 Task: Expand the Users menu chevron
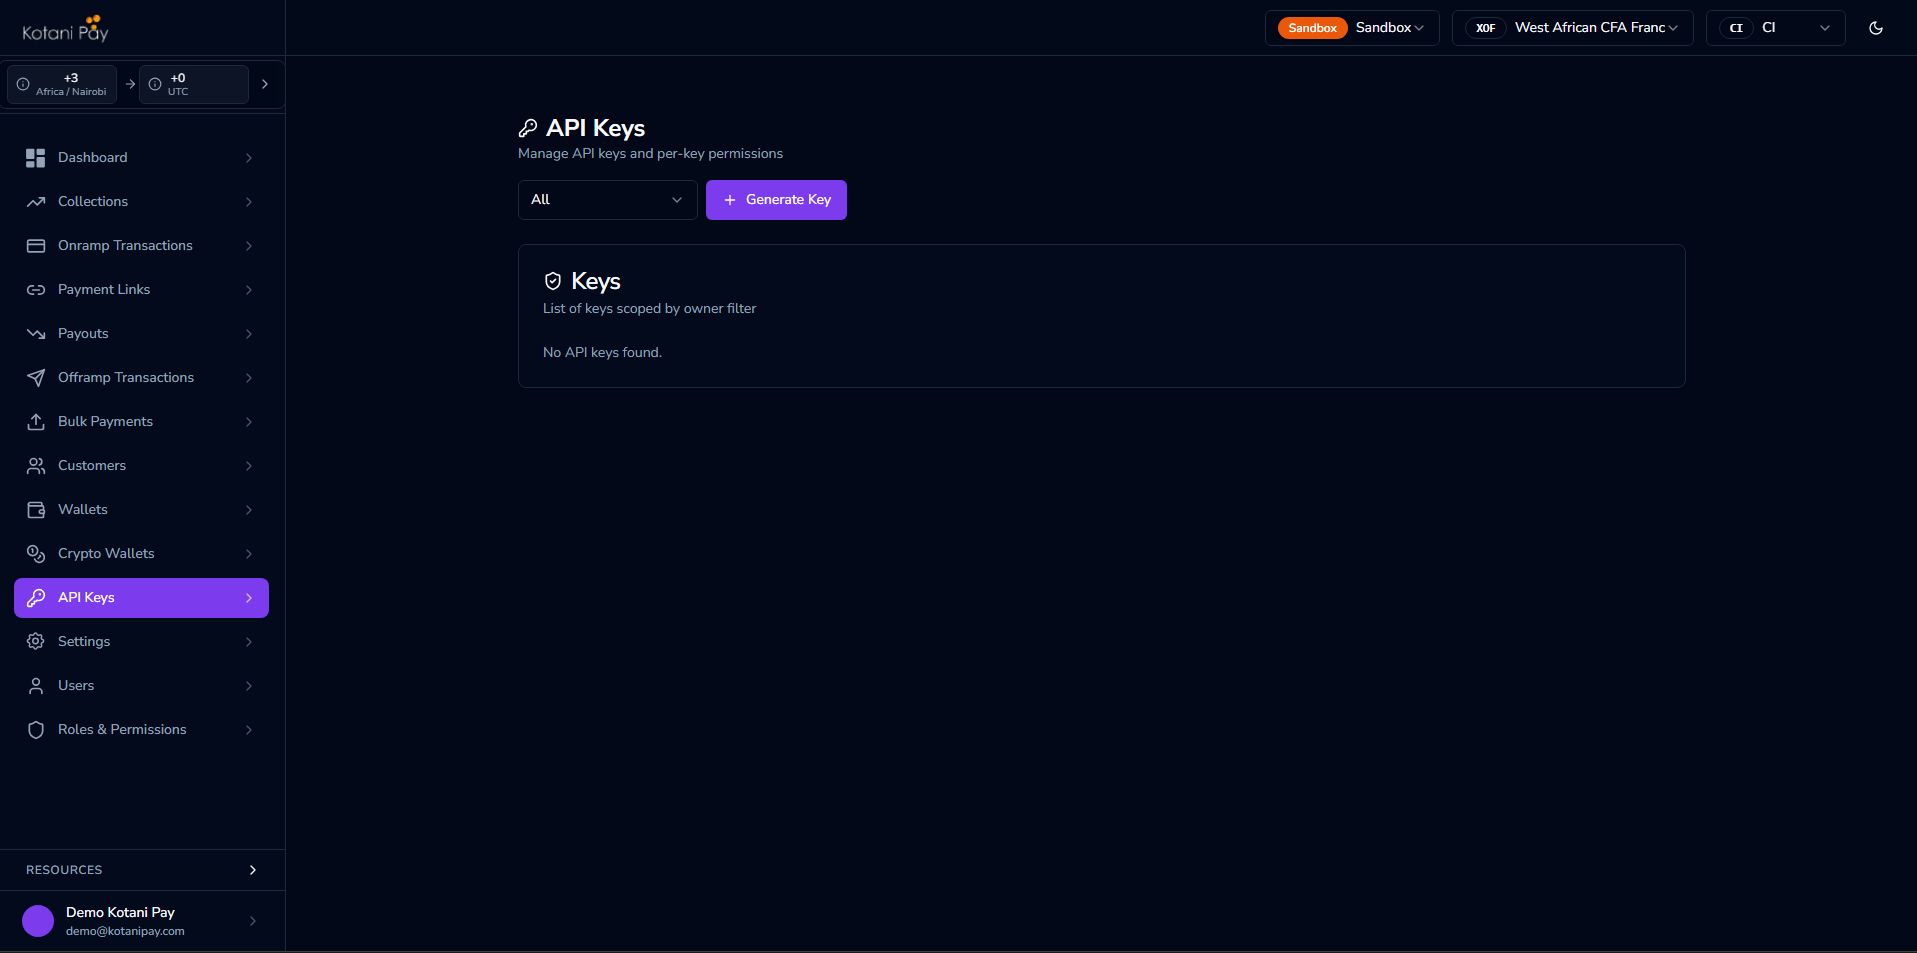pos(249,686)
